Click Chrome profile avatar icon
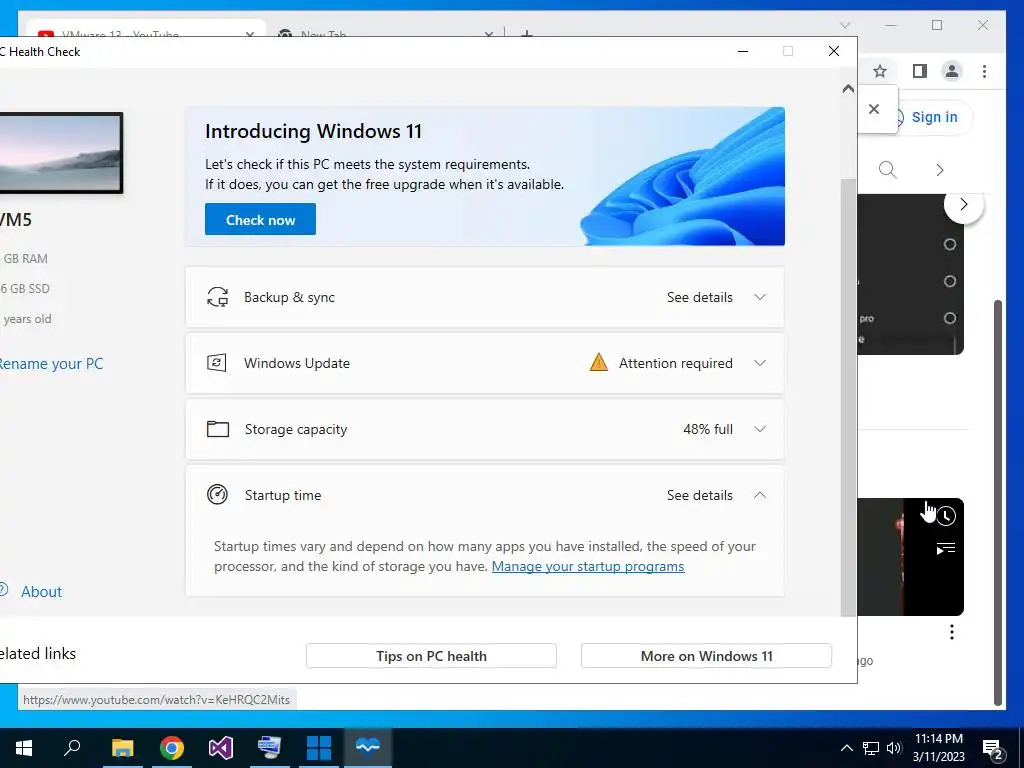Viewport: 1024px width, 768px height. pos(952,71)
